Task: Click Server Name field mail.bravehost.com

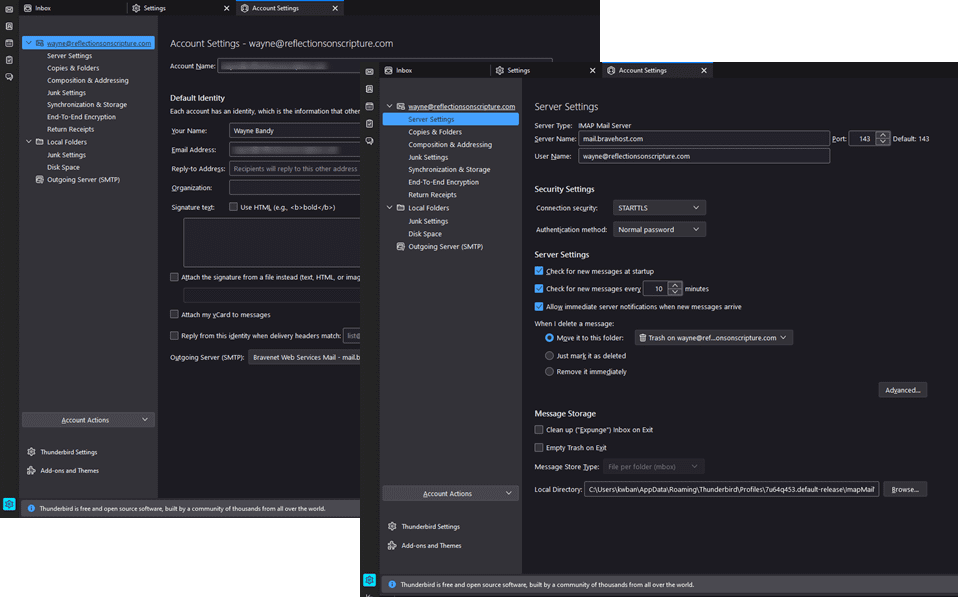Action: pos(704,139)
